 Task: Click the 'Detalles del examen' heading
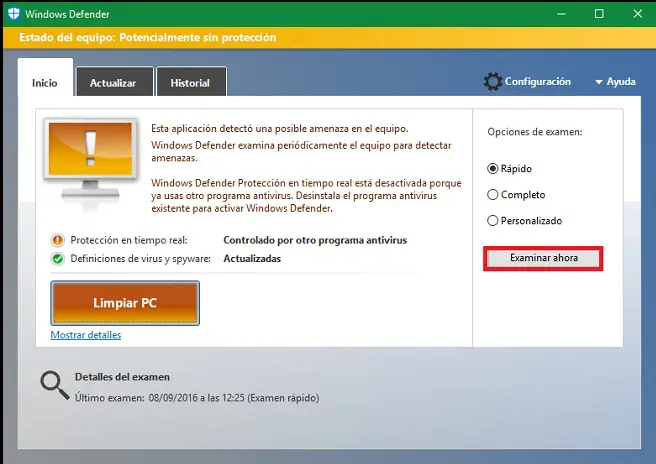click(x=122, y=377)
